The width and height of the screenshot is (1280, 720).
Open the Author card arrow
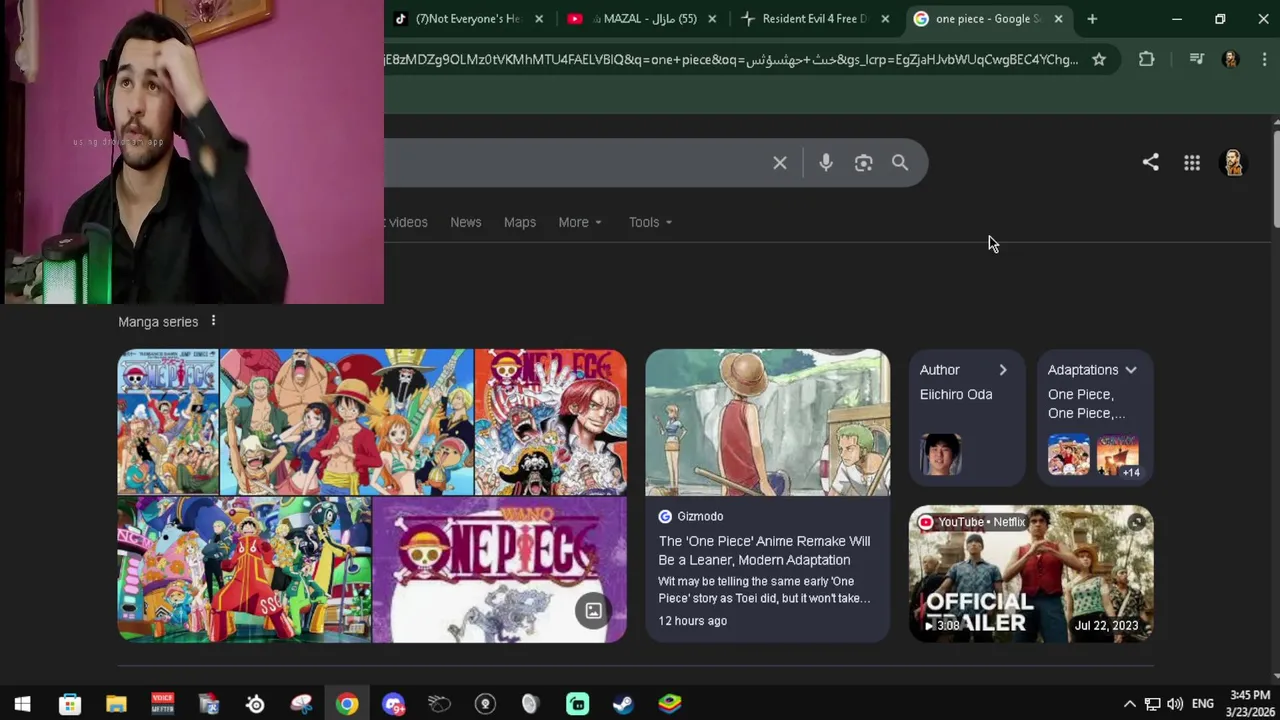1003,370
